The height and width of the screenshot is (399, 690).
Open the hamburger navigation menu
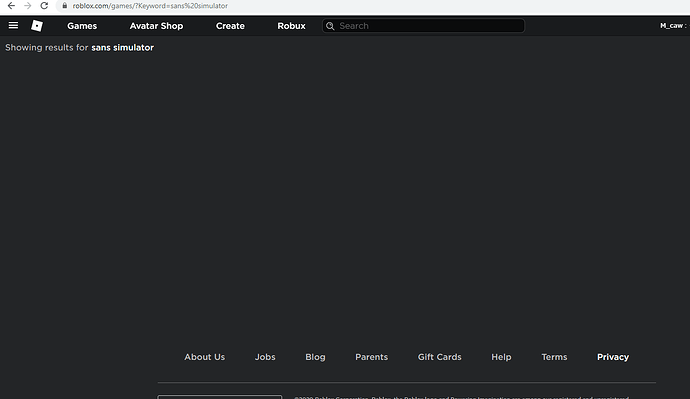pyautogui.click(x=13, y=26)
